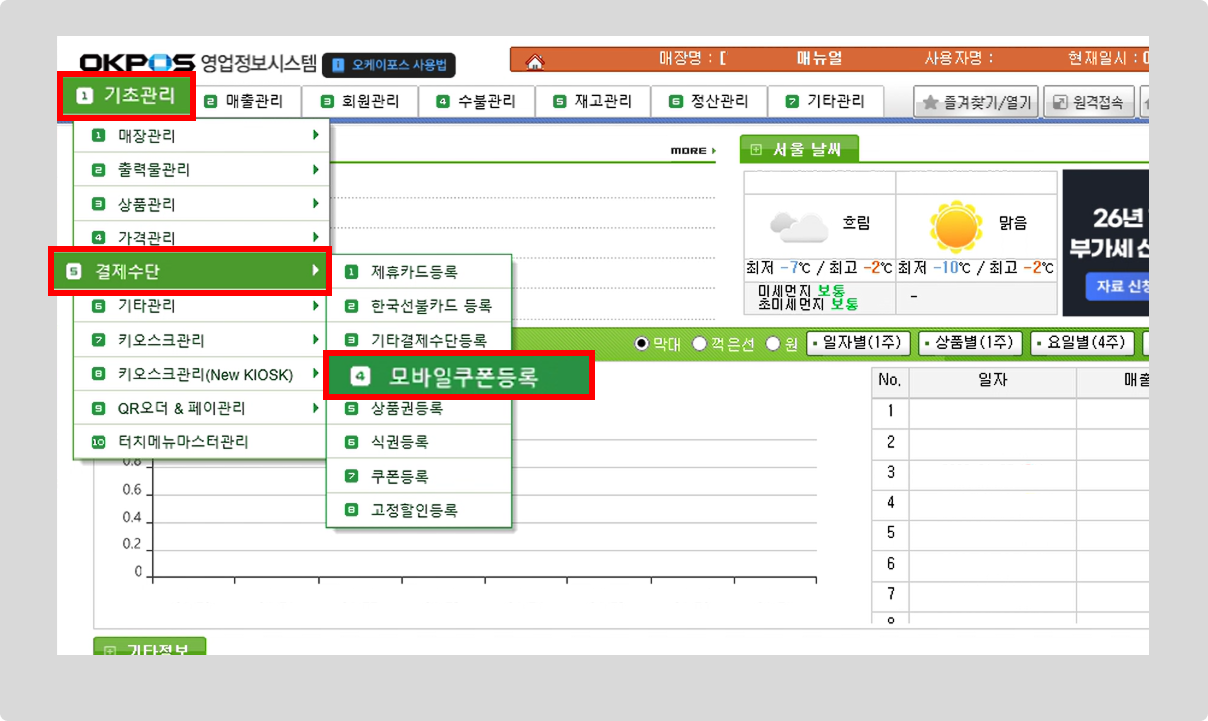Click the 원격접속 remote access button
Image resolution: width=1208 pixels, height=721 pixels.
tap(1089, 102)
